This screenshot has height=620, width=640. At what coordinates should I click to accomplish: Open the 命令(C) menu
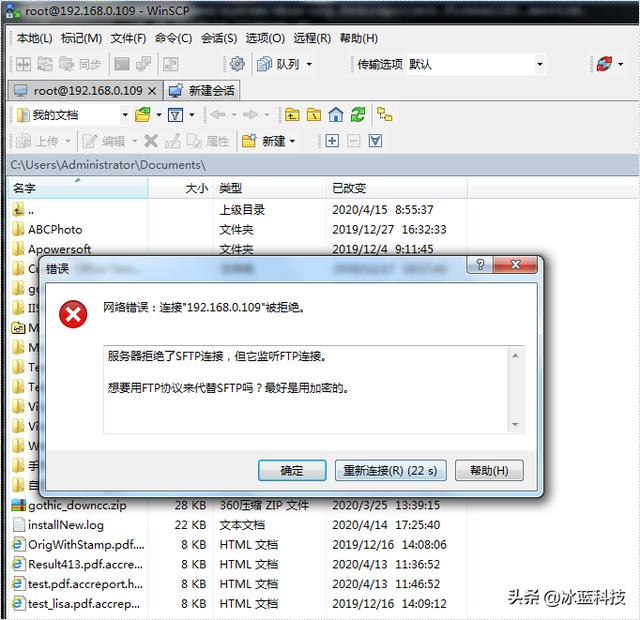(x=173, y=38)
